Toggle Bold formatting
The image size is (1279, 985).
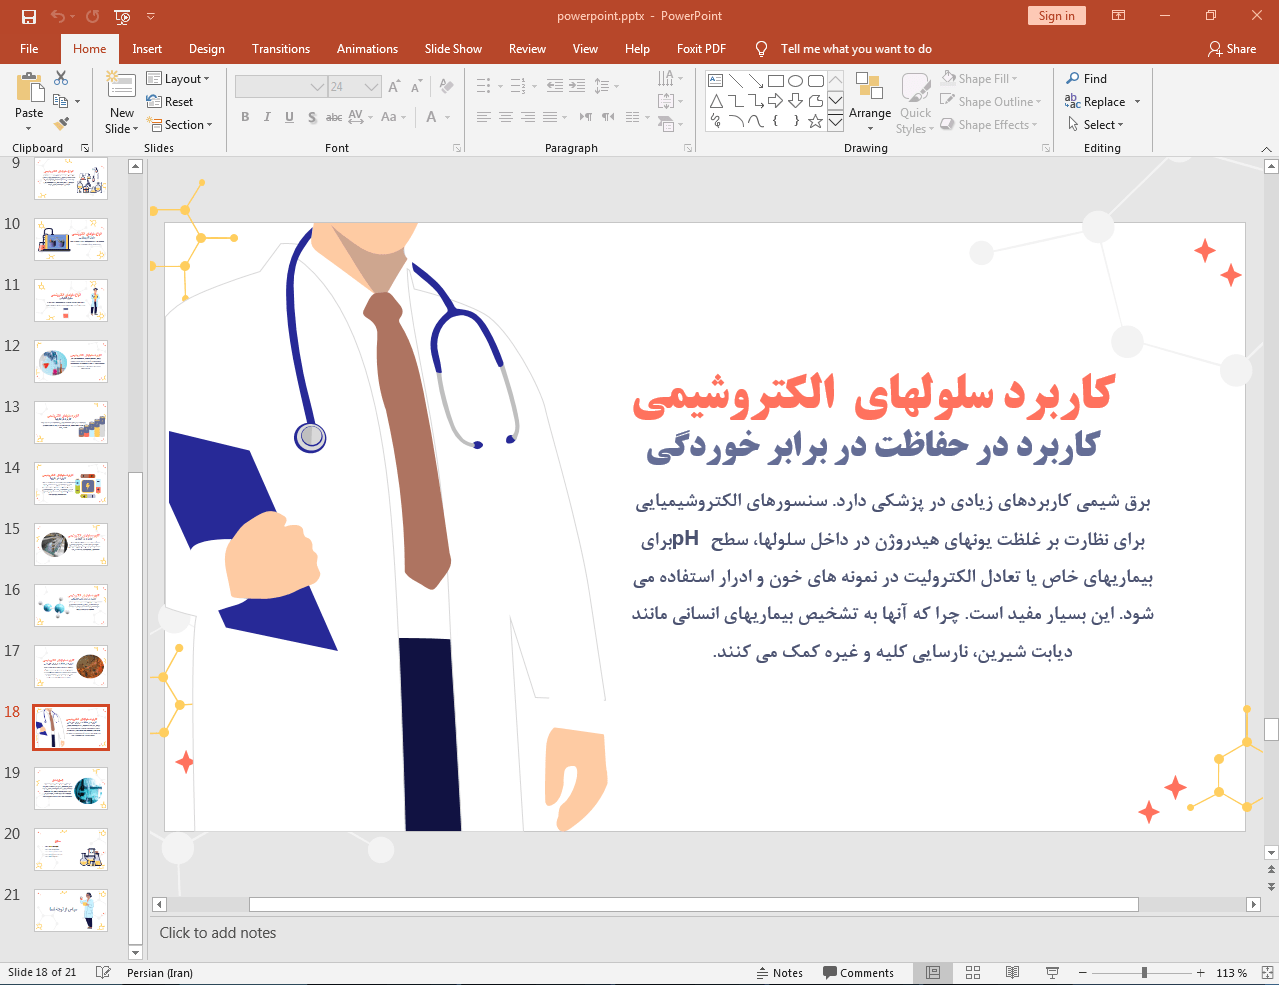click(x=245, y=117)
